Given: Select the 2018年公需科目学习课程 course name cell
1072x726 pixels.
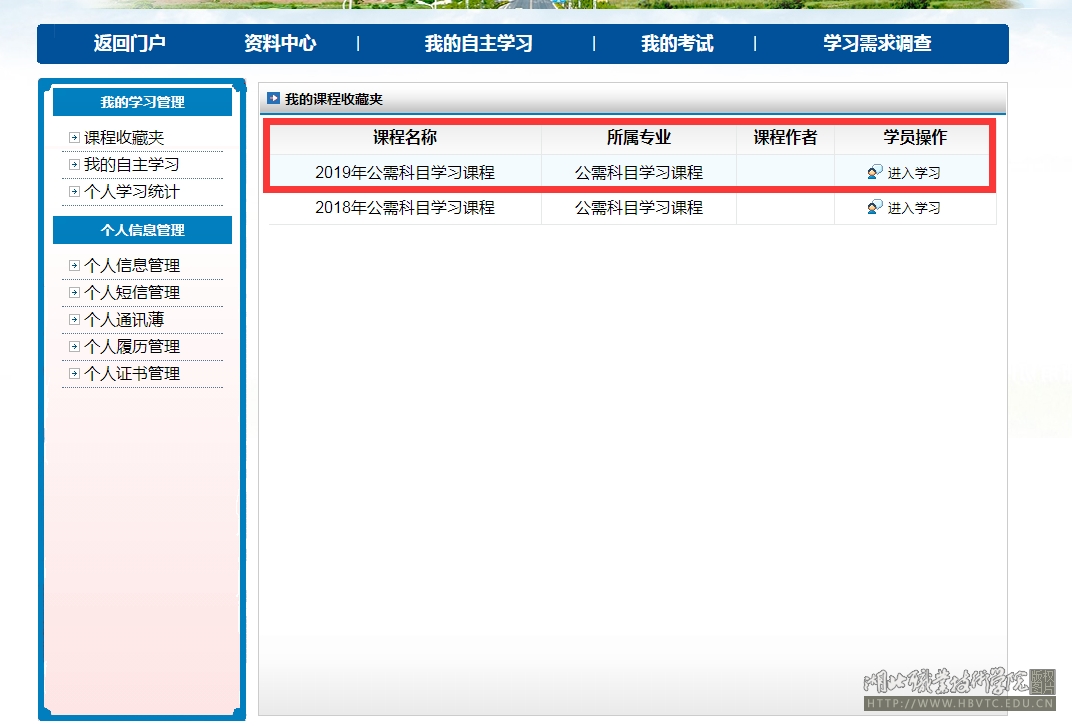Looking at the screenshot, I should pyautogui.click(x=405, y=208).
